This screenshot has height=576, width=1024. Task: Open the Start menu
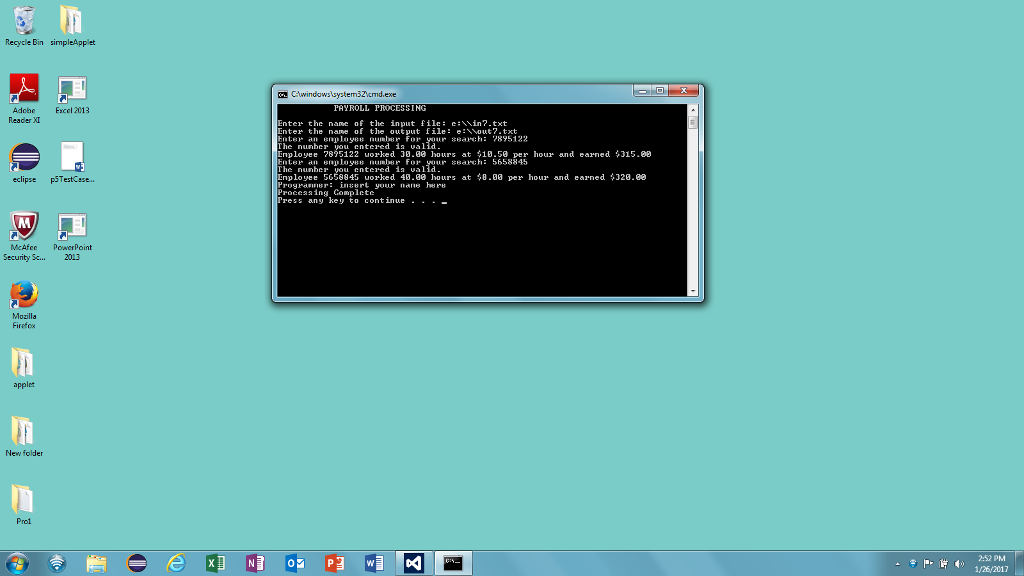17,563
